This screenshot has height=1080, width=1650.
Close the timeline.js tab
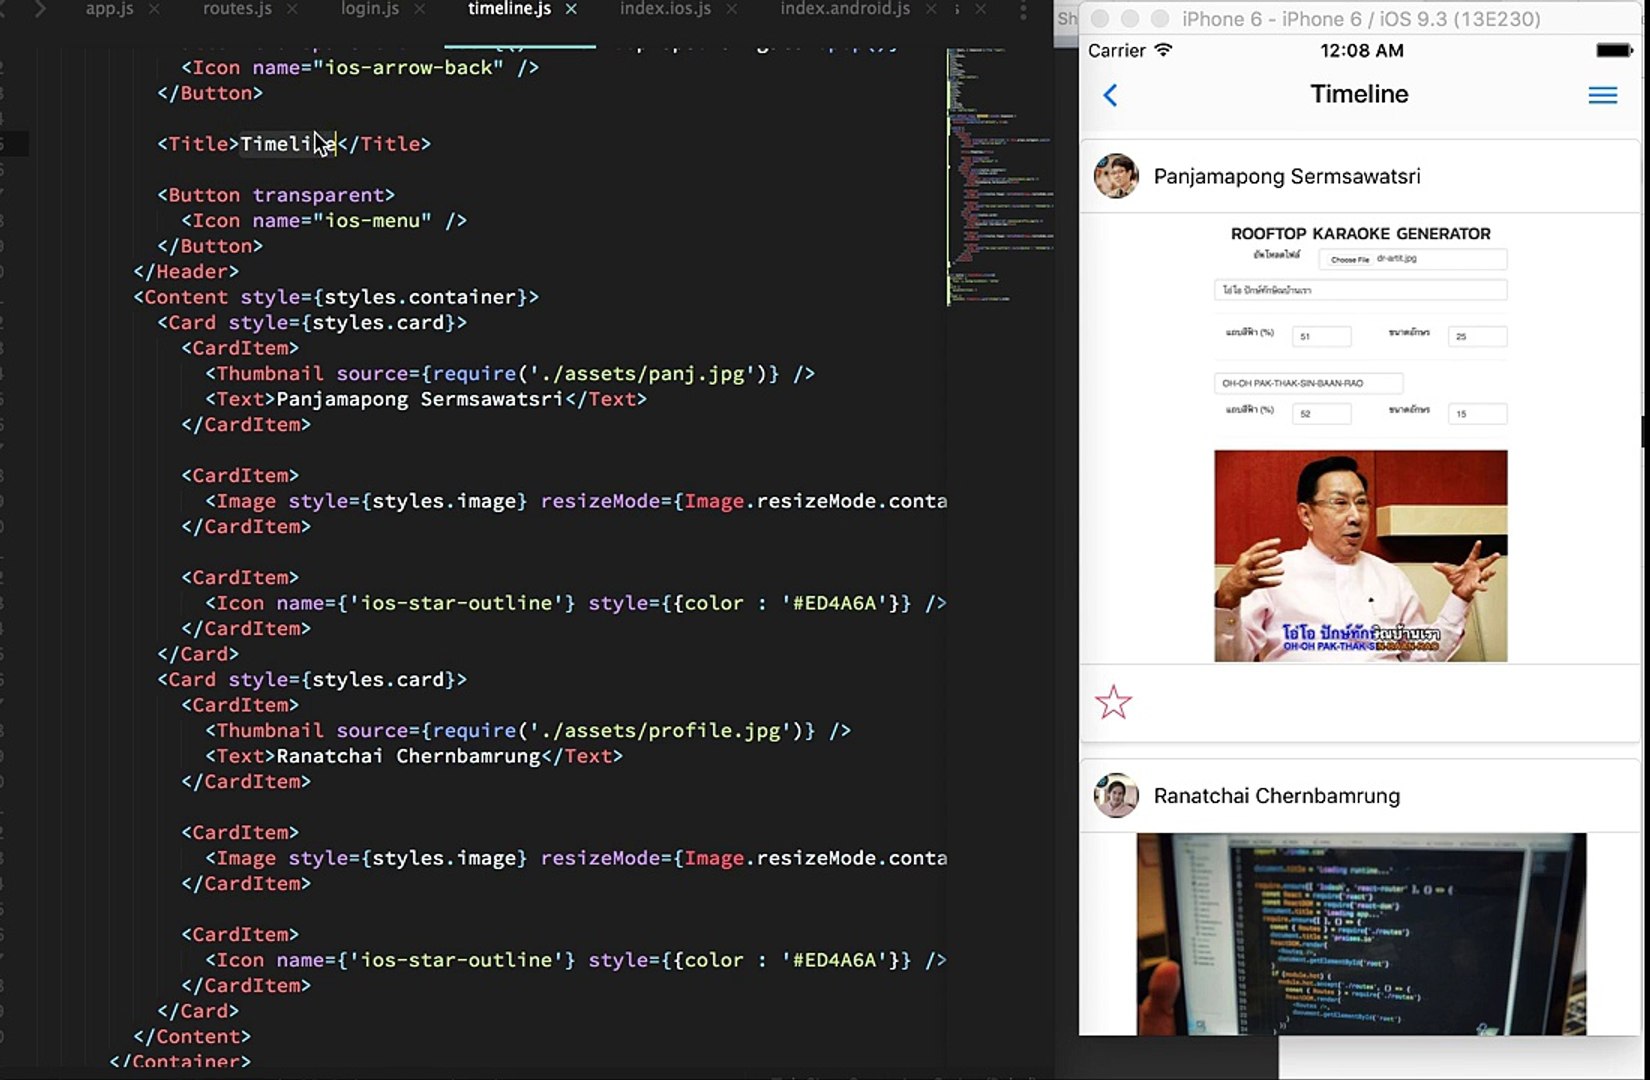pyautogui.click(x=571, y=9)
